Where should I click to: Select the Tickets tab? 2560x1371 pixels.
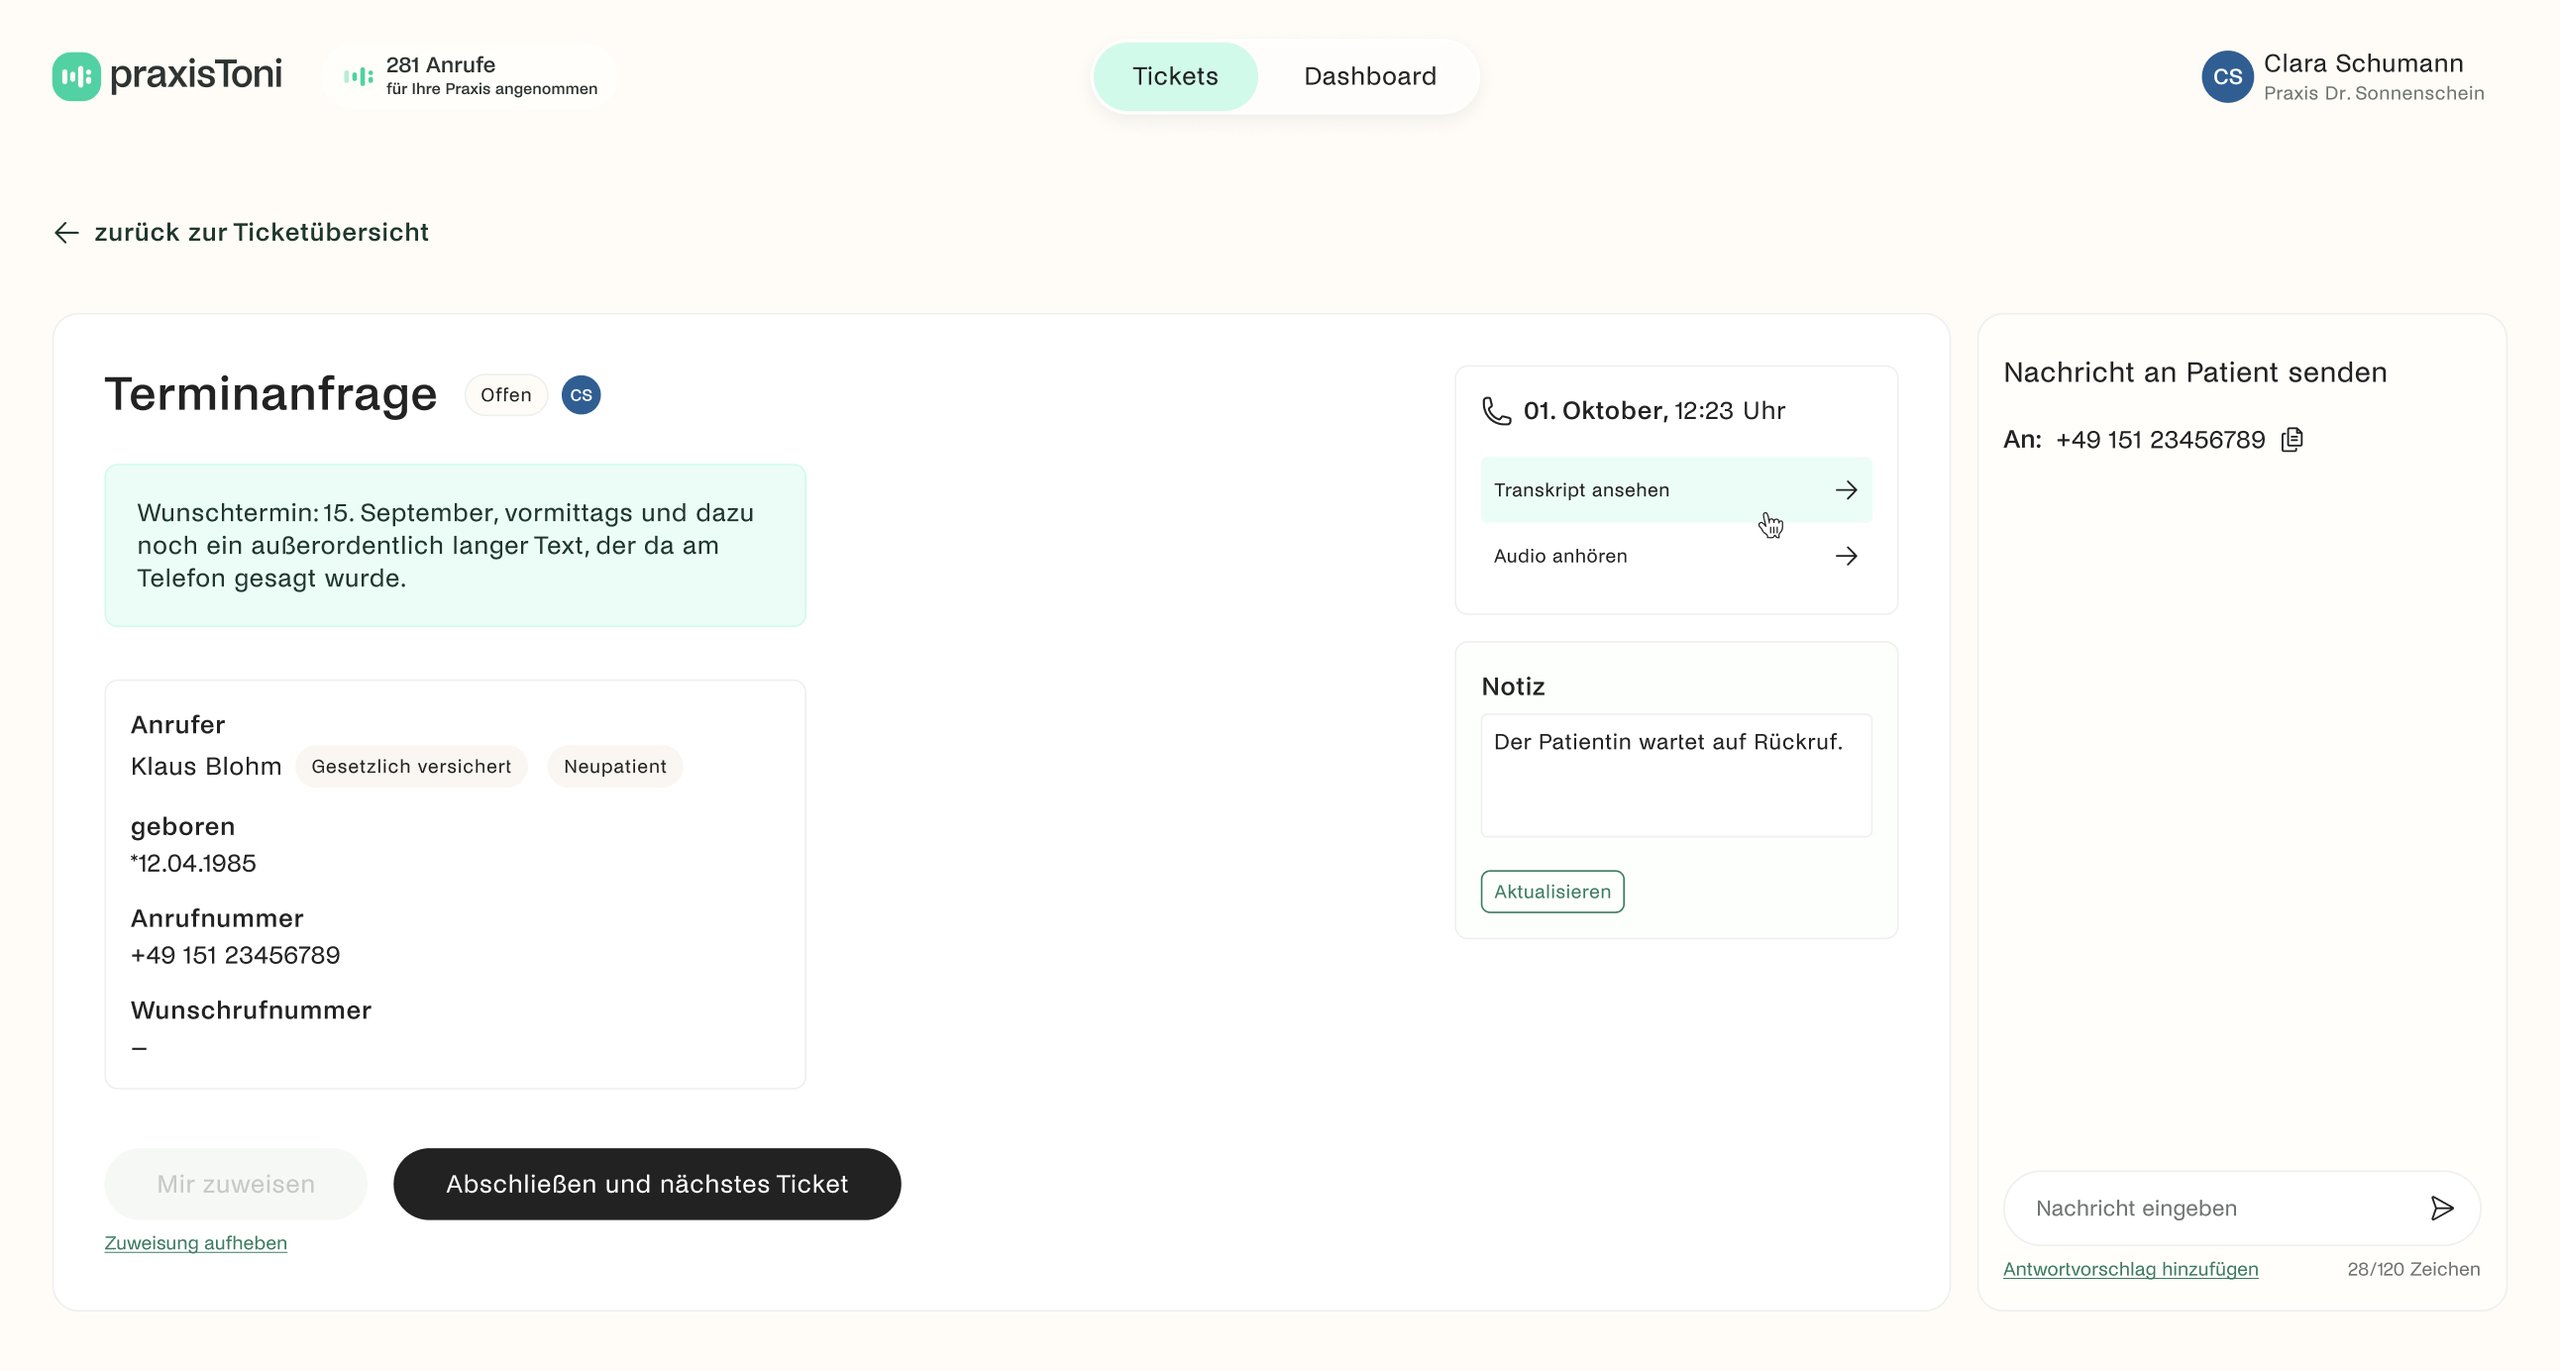1175,76
